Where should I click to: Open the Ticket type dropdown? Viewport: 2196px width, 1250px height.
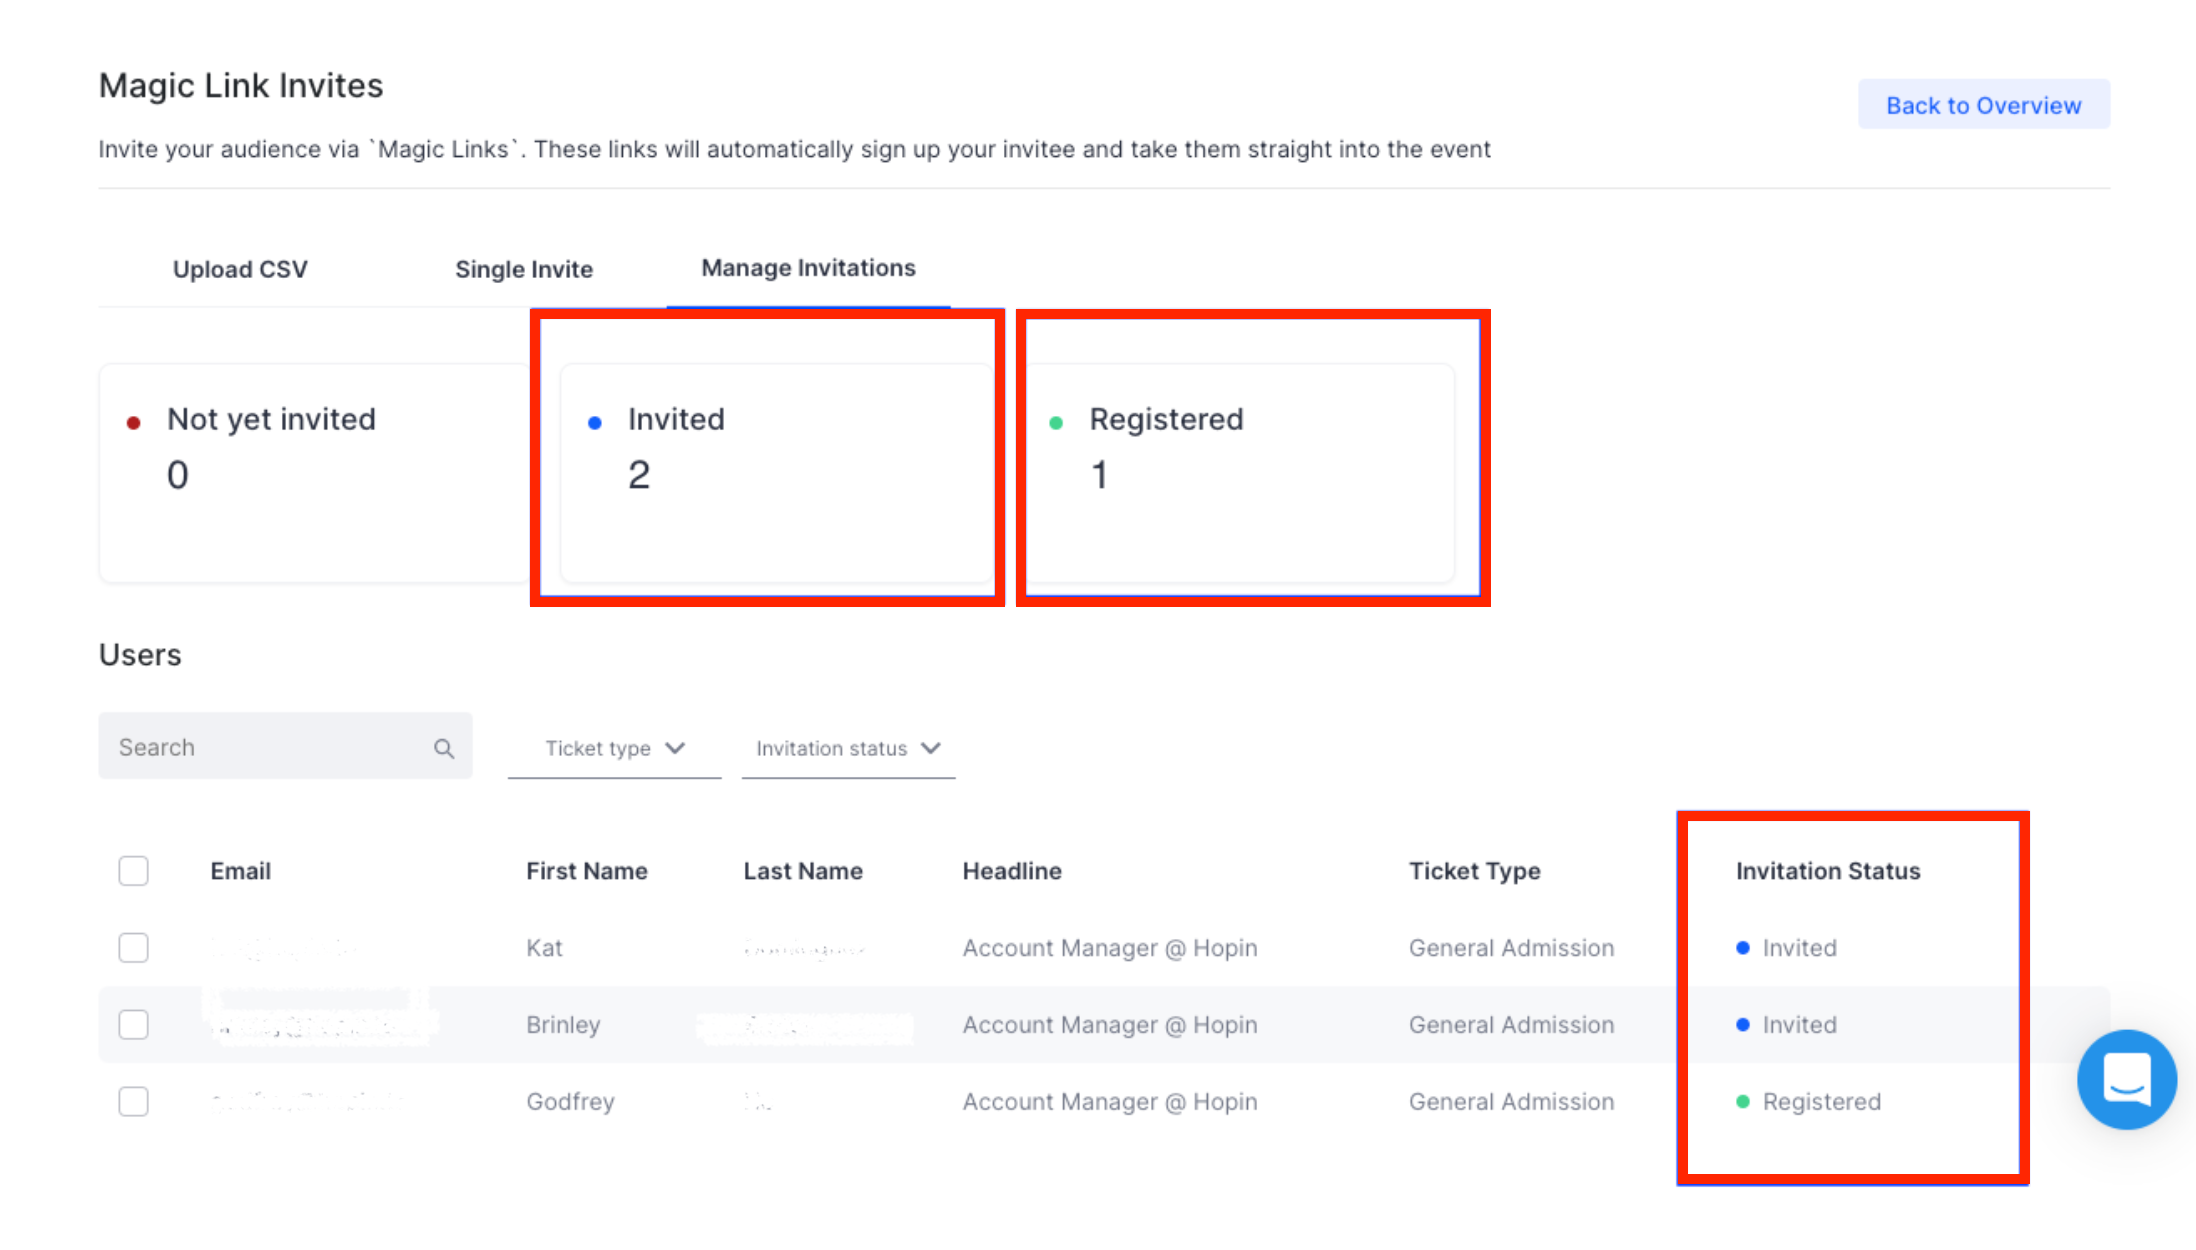coord(614,748)
